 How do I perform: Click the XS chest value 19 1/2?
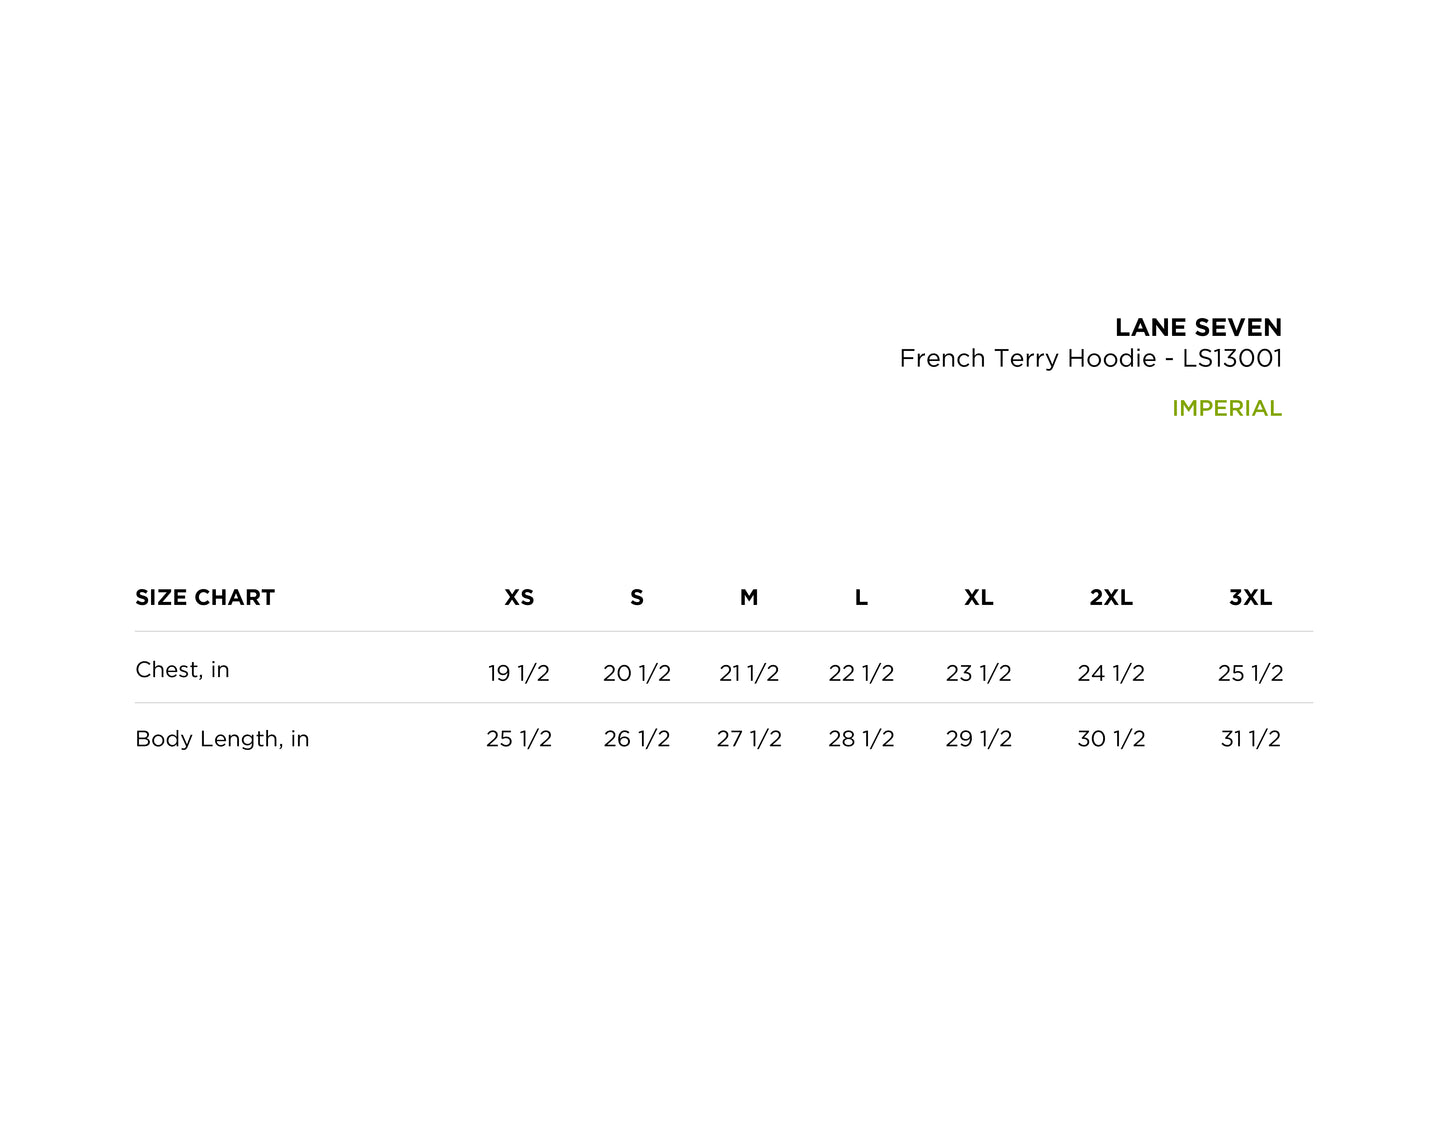[x=519, y=673]
